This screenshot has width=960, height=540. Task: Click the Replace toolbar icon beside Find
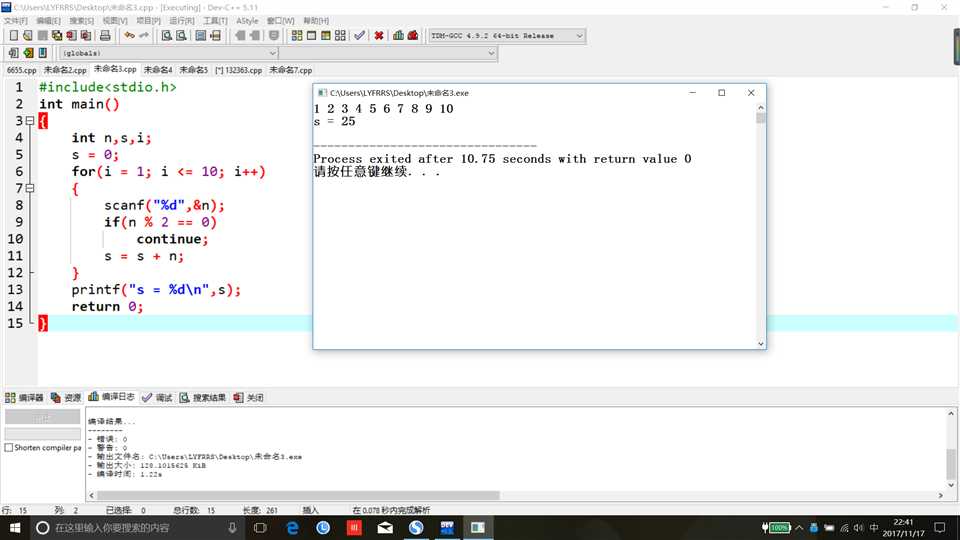coord(181,36)
